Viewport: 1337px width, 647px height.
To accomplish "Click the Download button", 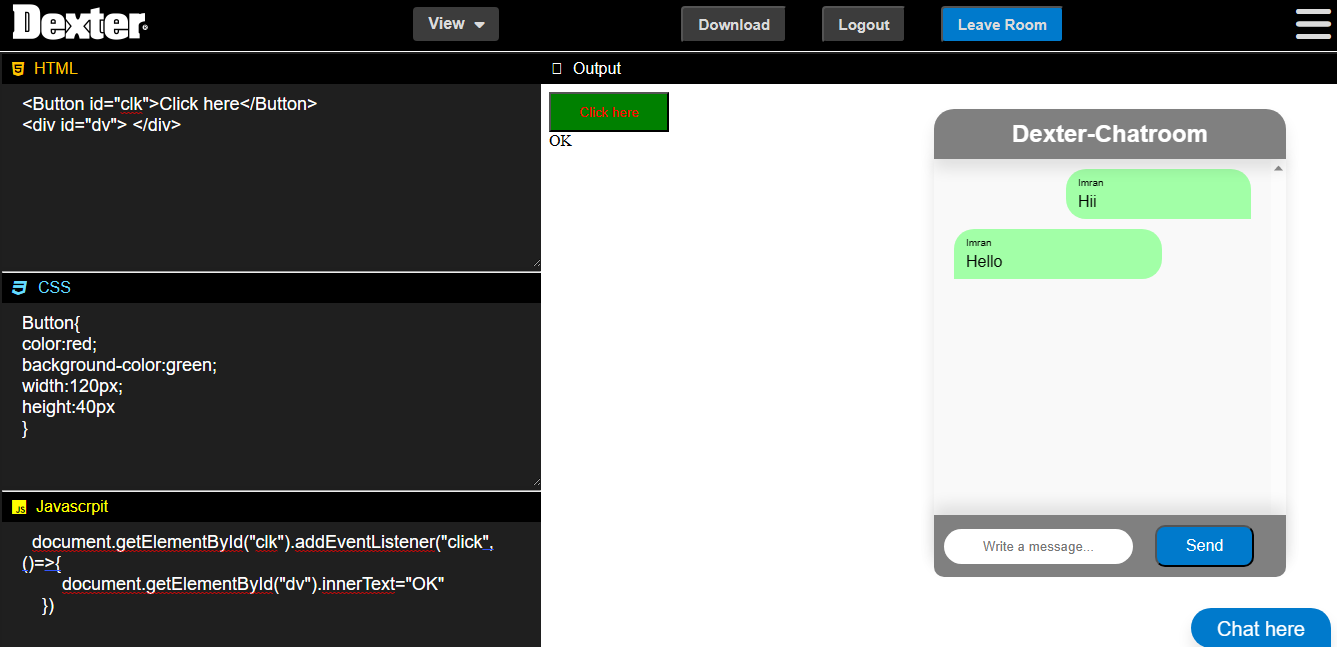I will click(x=734, y=25).
